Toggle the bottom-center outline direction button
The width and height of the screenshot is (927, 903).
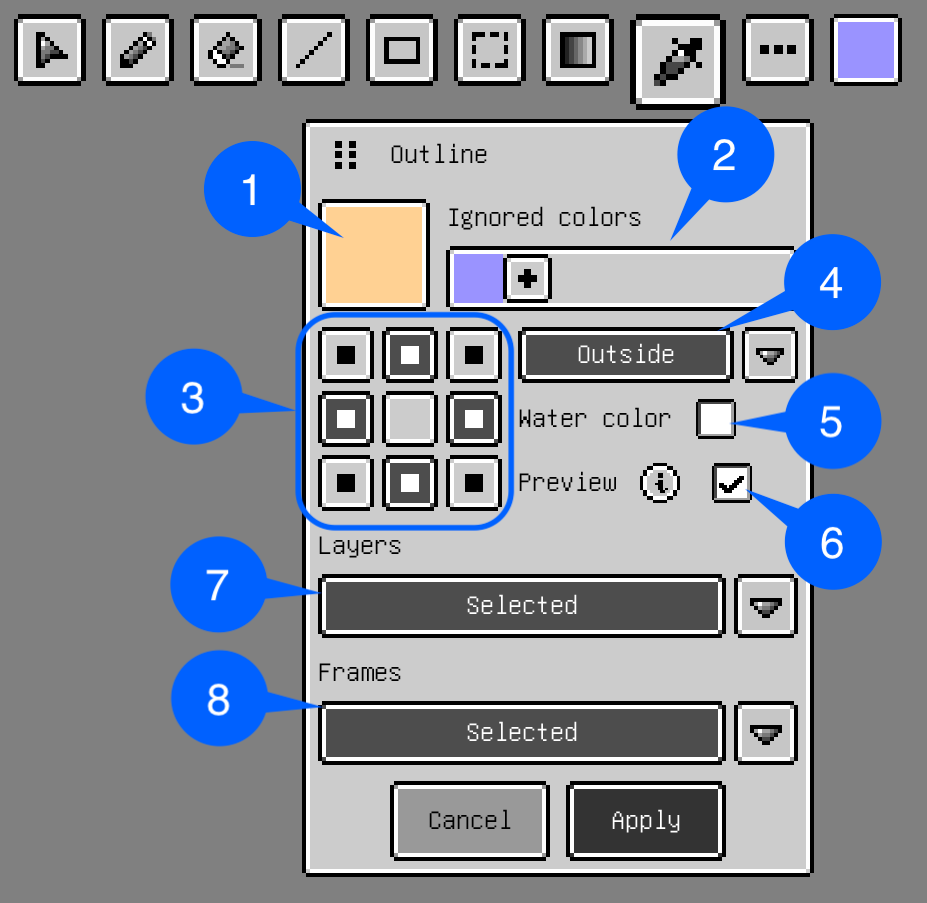point(410,483)
